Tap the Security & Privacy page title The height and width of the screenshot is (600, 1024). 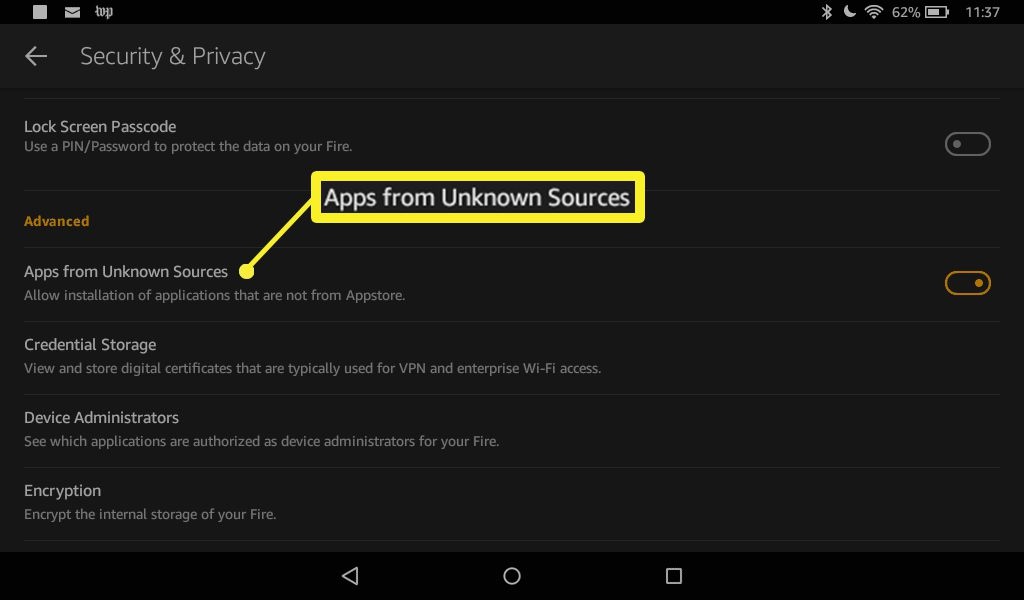pyautogui.click(x=172, y=56)
